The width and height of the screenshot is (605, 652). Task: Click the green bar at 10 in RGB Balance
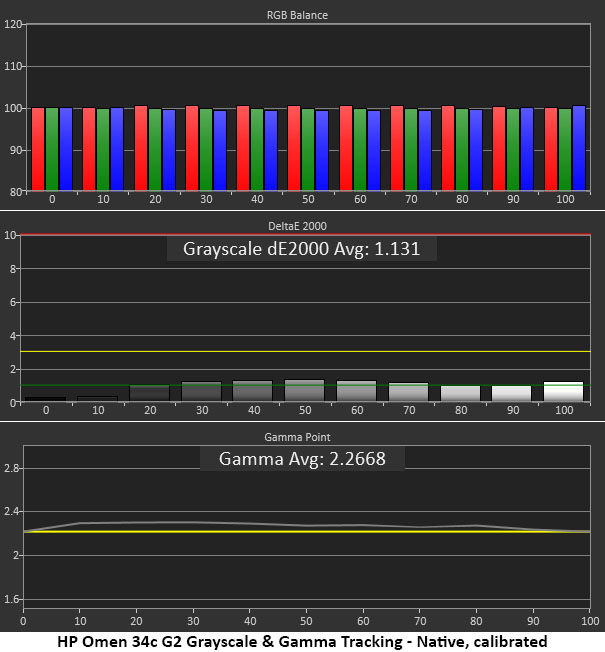coord(103,149)
